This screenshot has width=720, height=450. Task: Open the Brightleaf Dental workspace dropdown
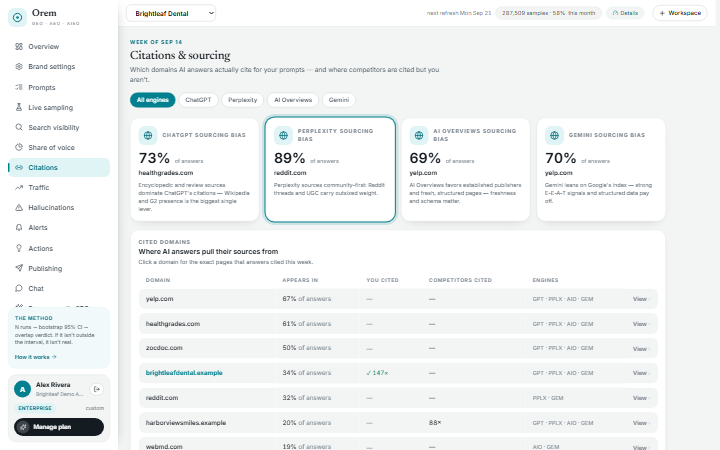pos(171,13)
